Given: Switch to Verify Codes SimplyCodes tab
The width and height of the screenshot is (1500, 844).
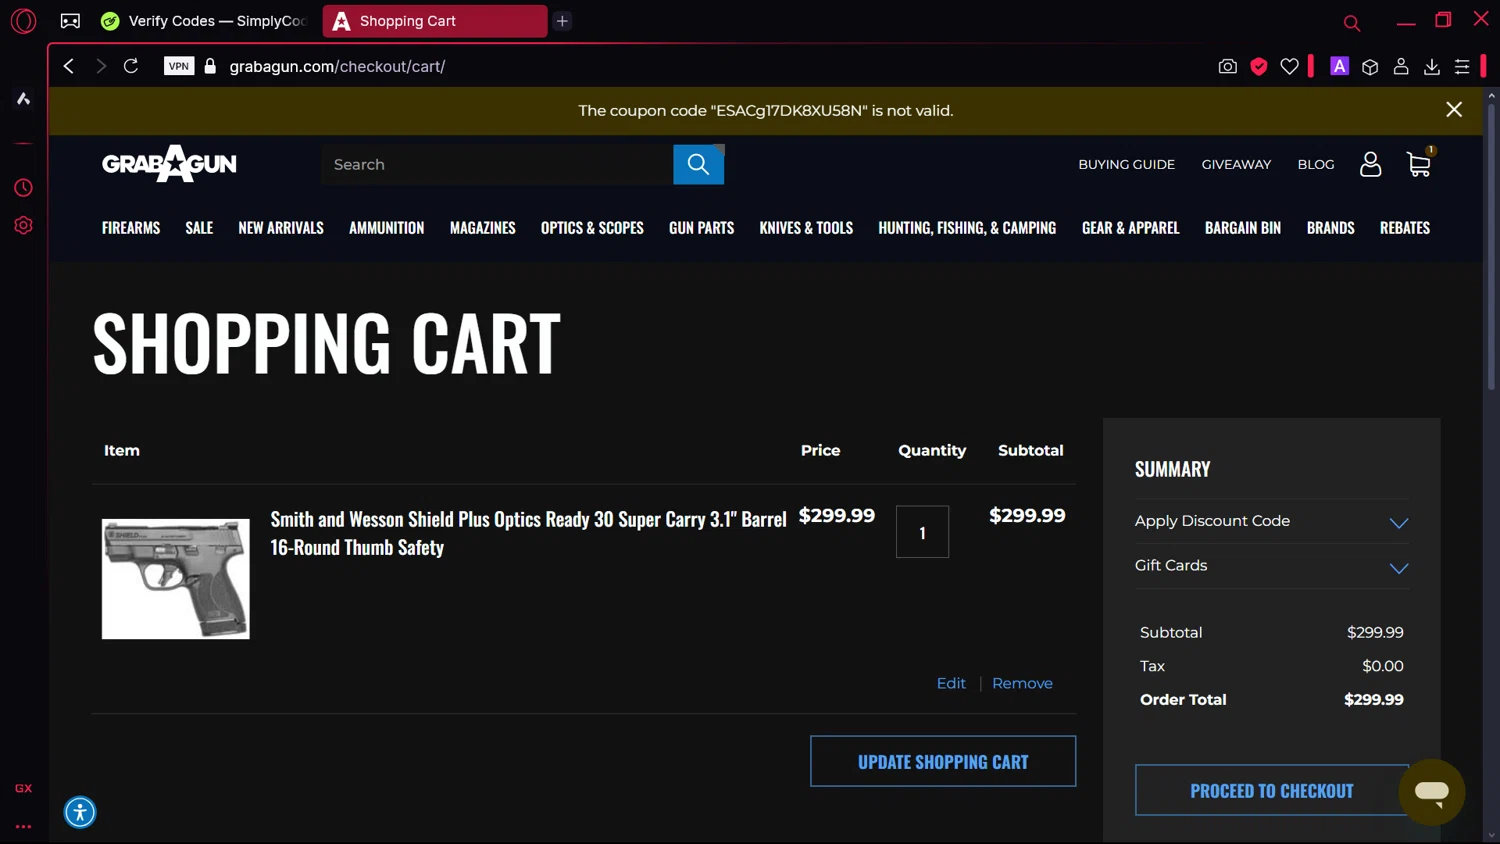Looking at the screenshot, I should [204, 21].
